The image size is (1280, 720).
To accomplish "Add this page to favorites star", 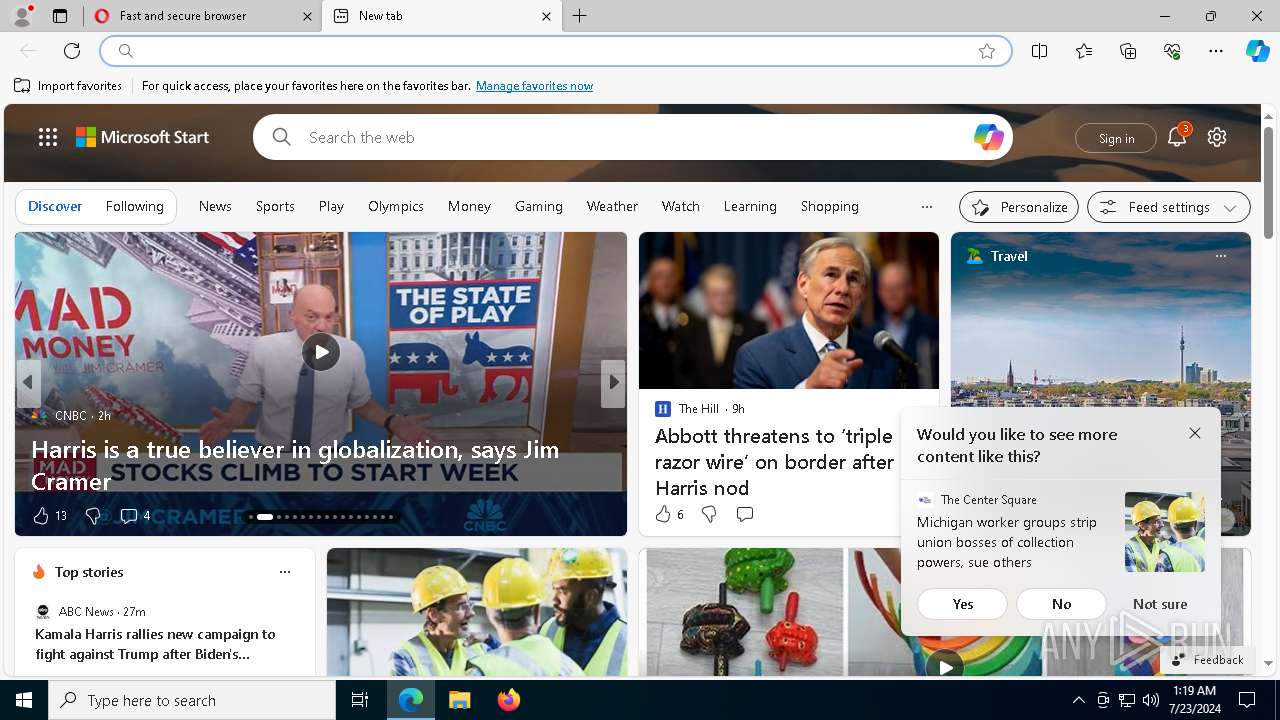I will pos(987,51).
